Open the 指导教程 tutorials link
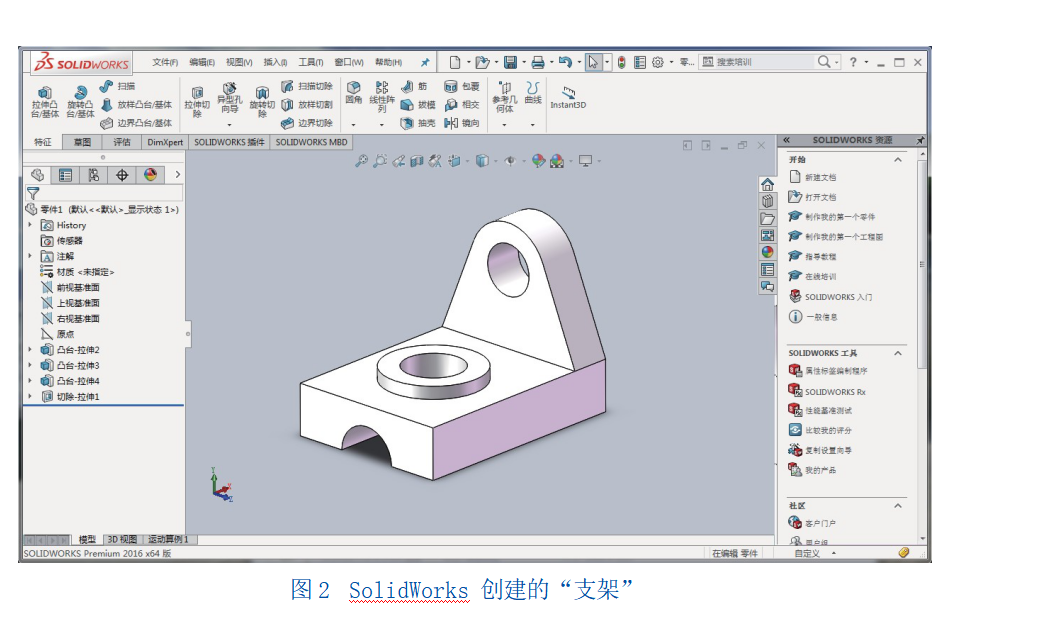Screen dimensions: 1054x618 [813, 257]
